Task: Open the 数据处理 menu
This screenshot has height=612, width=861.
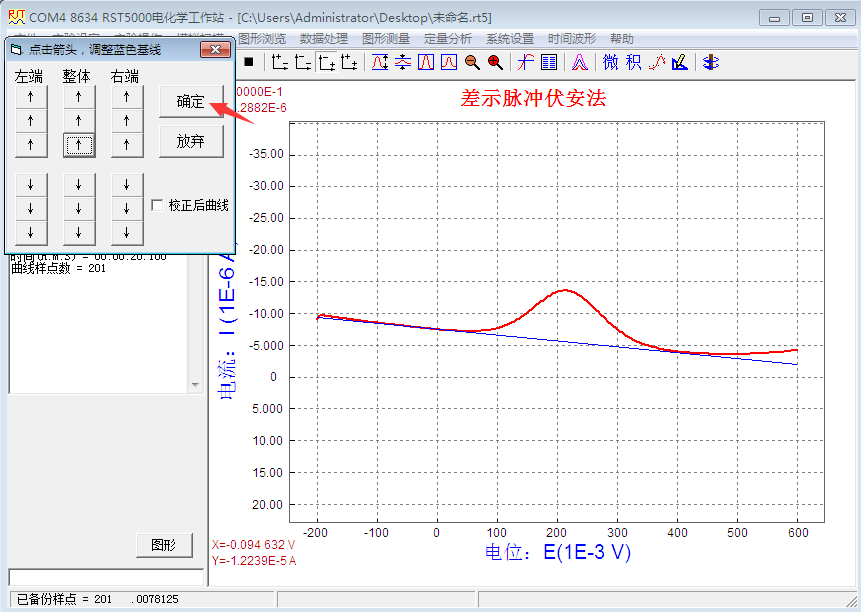Action: 324,39
